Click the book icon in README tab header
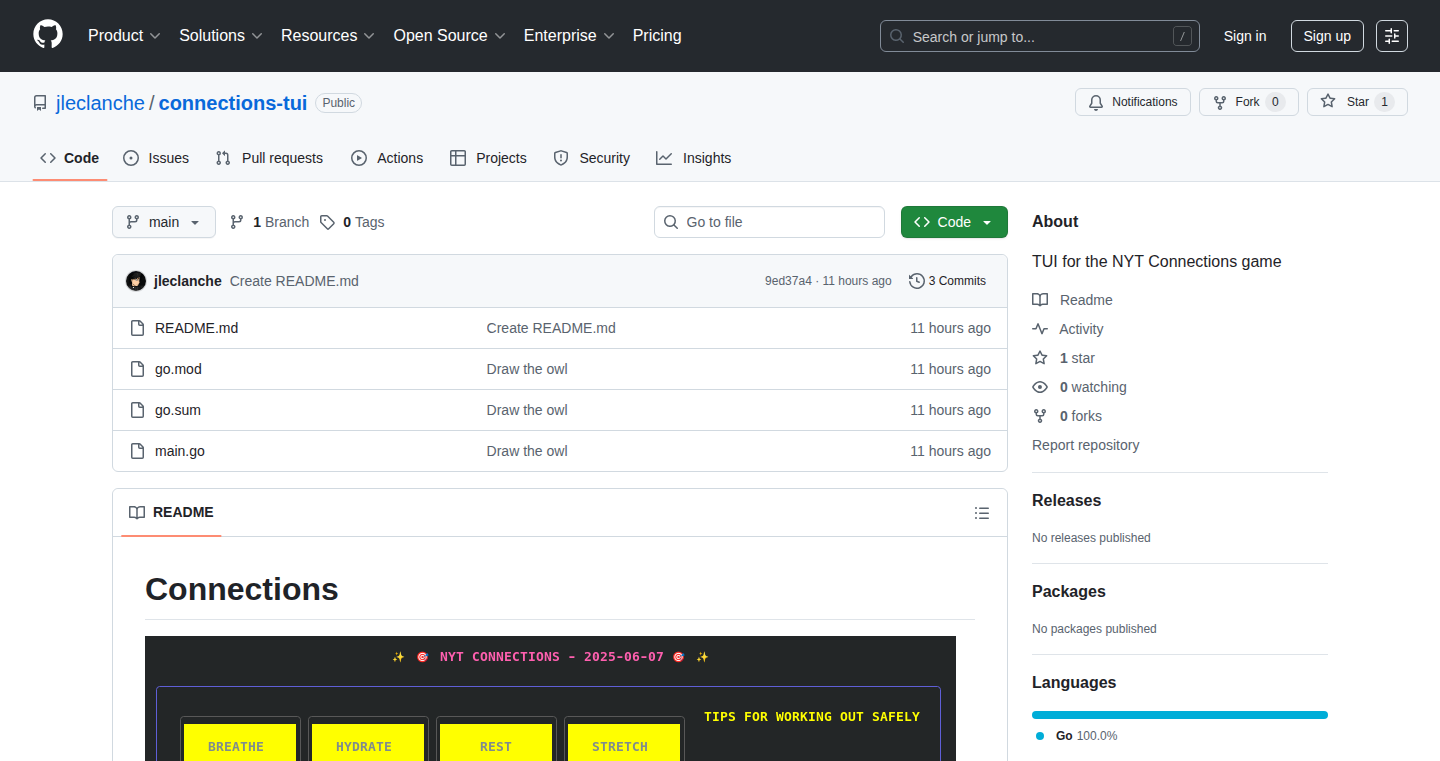This screenshot has width=1440, height=761. (x=137, y=512)
